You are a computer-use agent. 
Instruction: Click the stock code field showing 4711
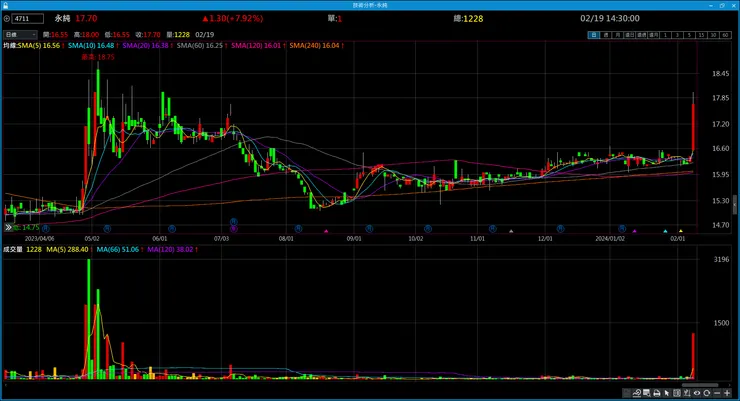pos(28,19)
